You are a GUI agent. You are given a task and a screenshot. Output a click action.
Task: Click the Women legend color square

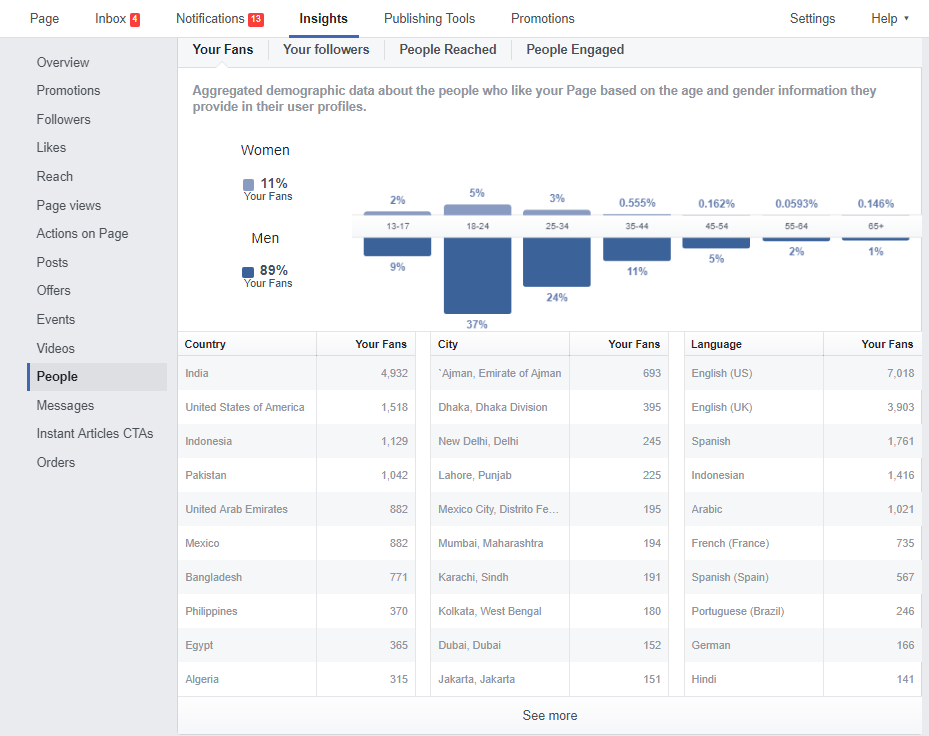(248, 185)
